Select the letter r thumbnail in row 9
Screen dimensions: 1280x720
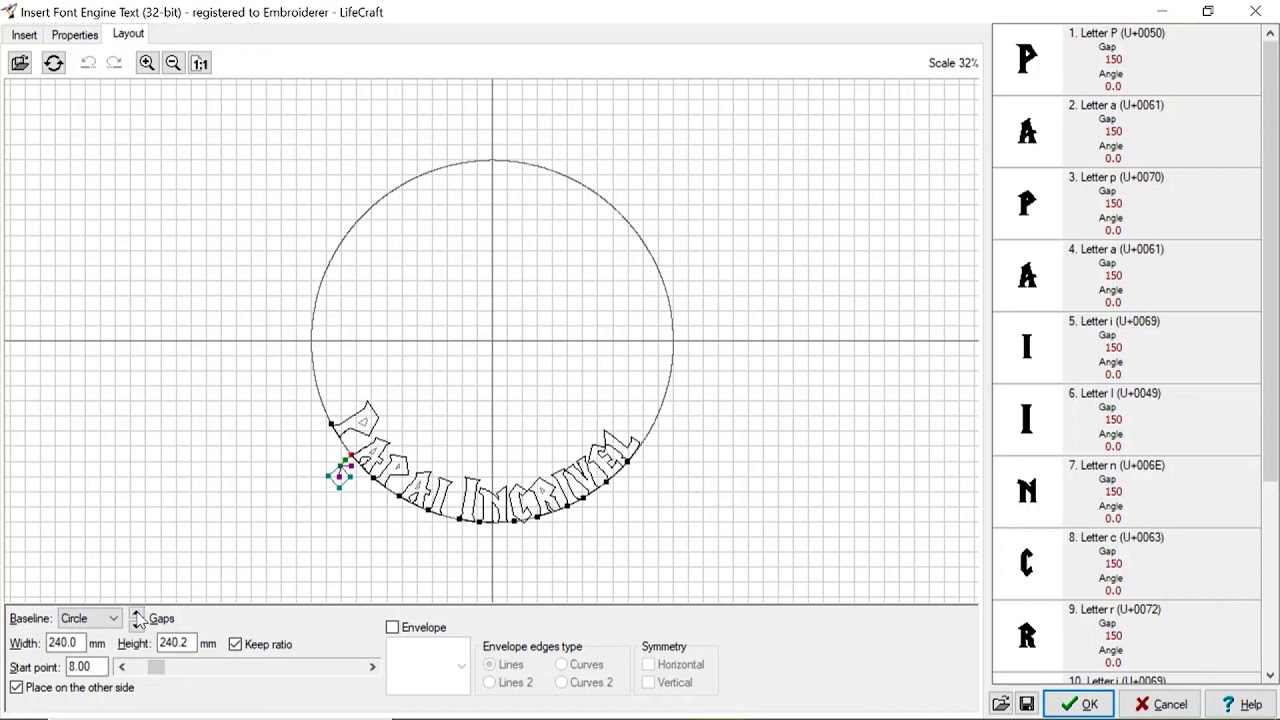pos(1027,636)
